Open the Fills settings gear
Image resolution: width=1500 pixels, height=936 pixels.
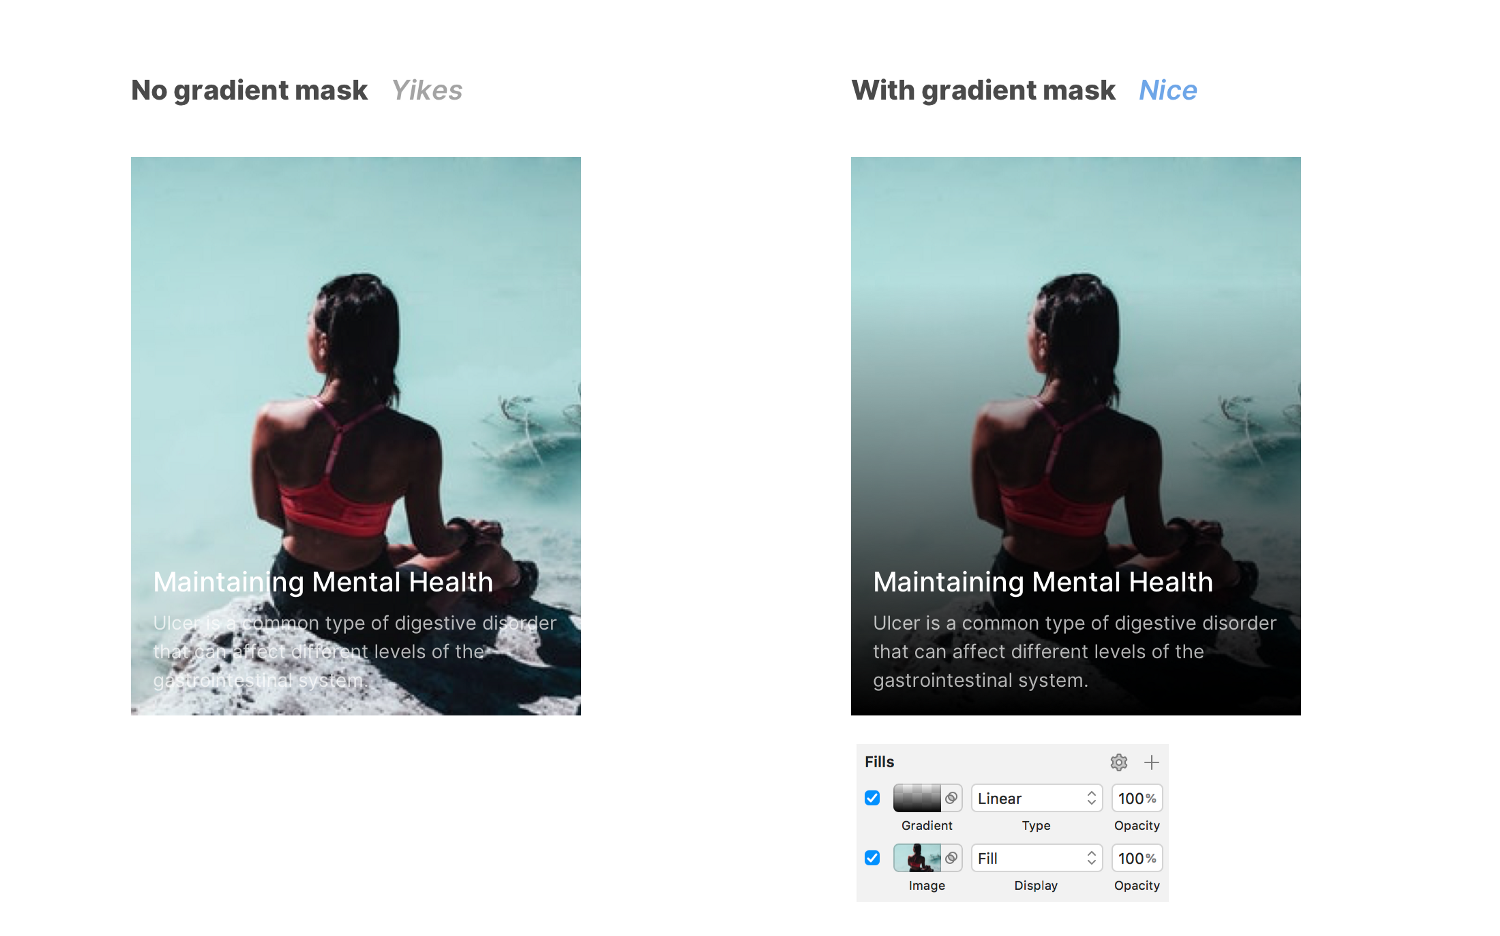tap(1119, 762)
